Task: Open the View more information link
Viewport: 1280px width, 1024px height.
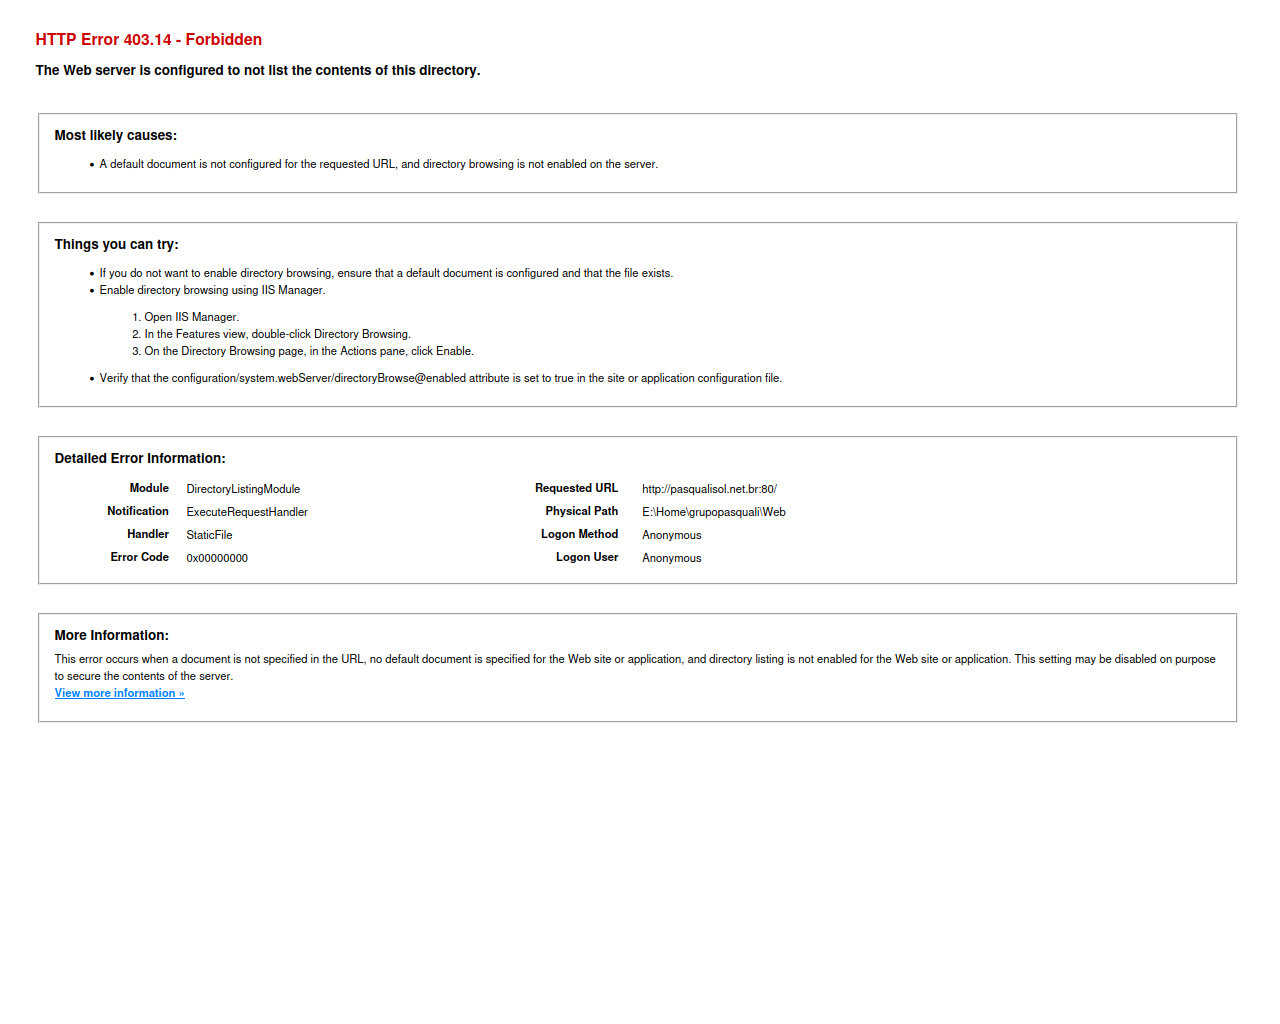Action: (119, 693)
